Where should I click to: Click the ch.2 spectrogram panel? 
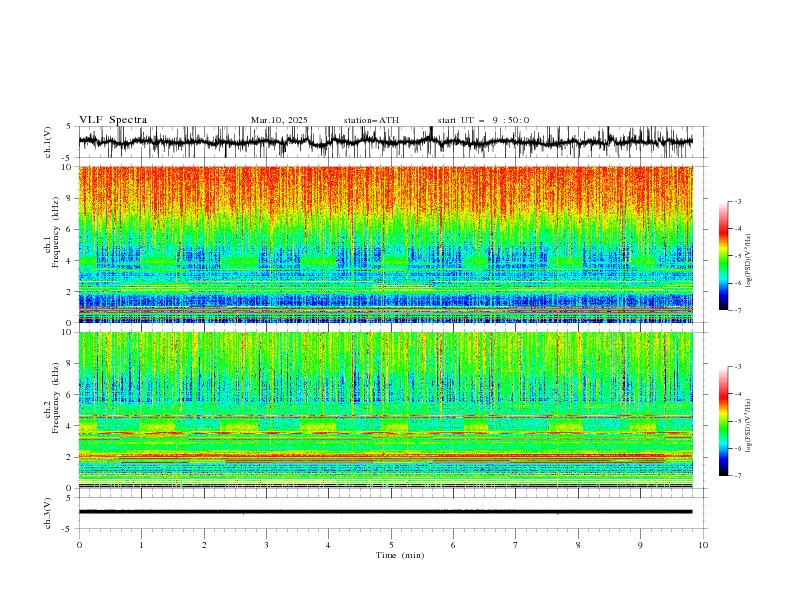[x=385, y=410]
